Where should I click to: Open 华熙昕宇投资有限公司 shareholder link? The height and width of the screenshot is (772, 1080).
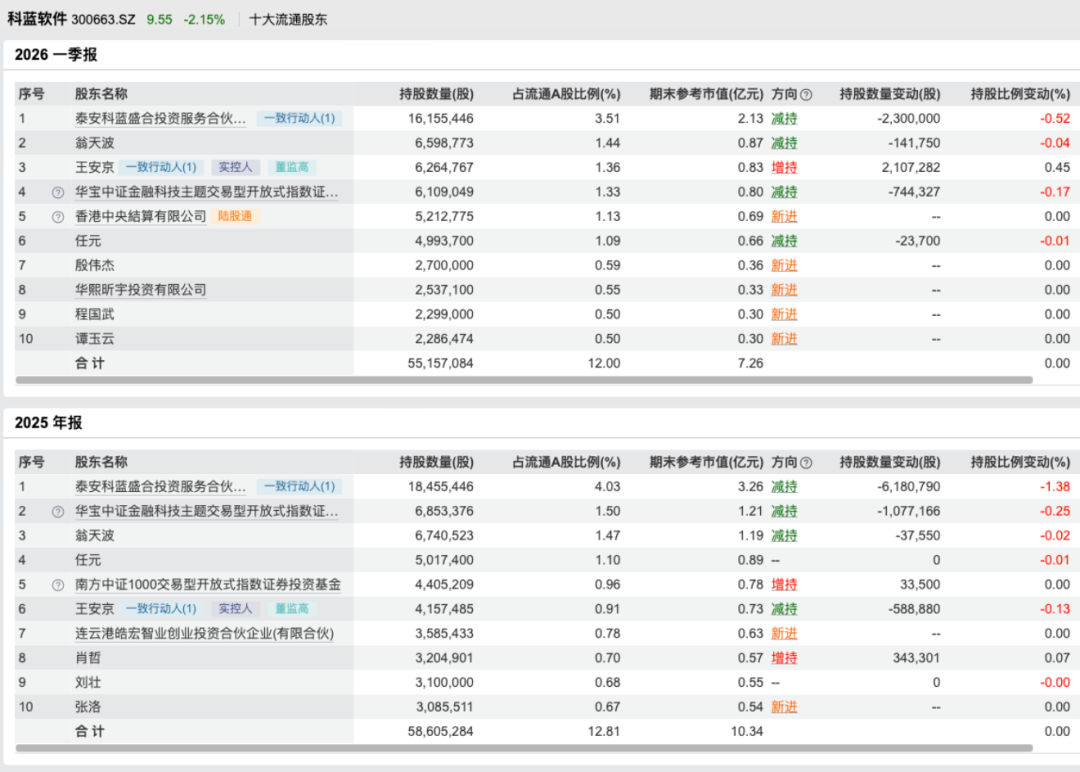click(x=141, y=290)
